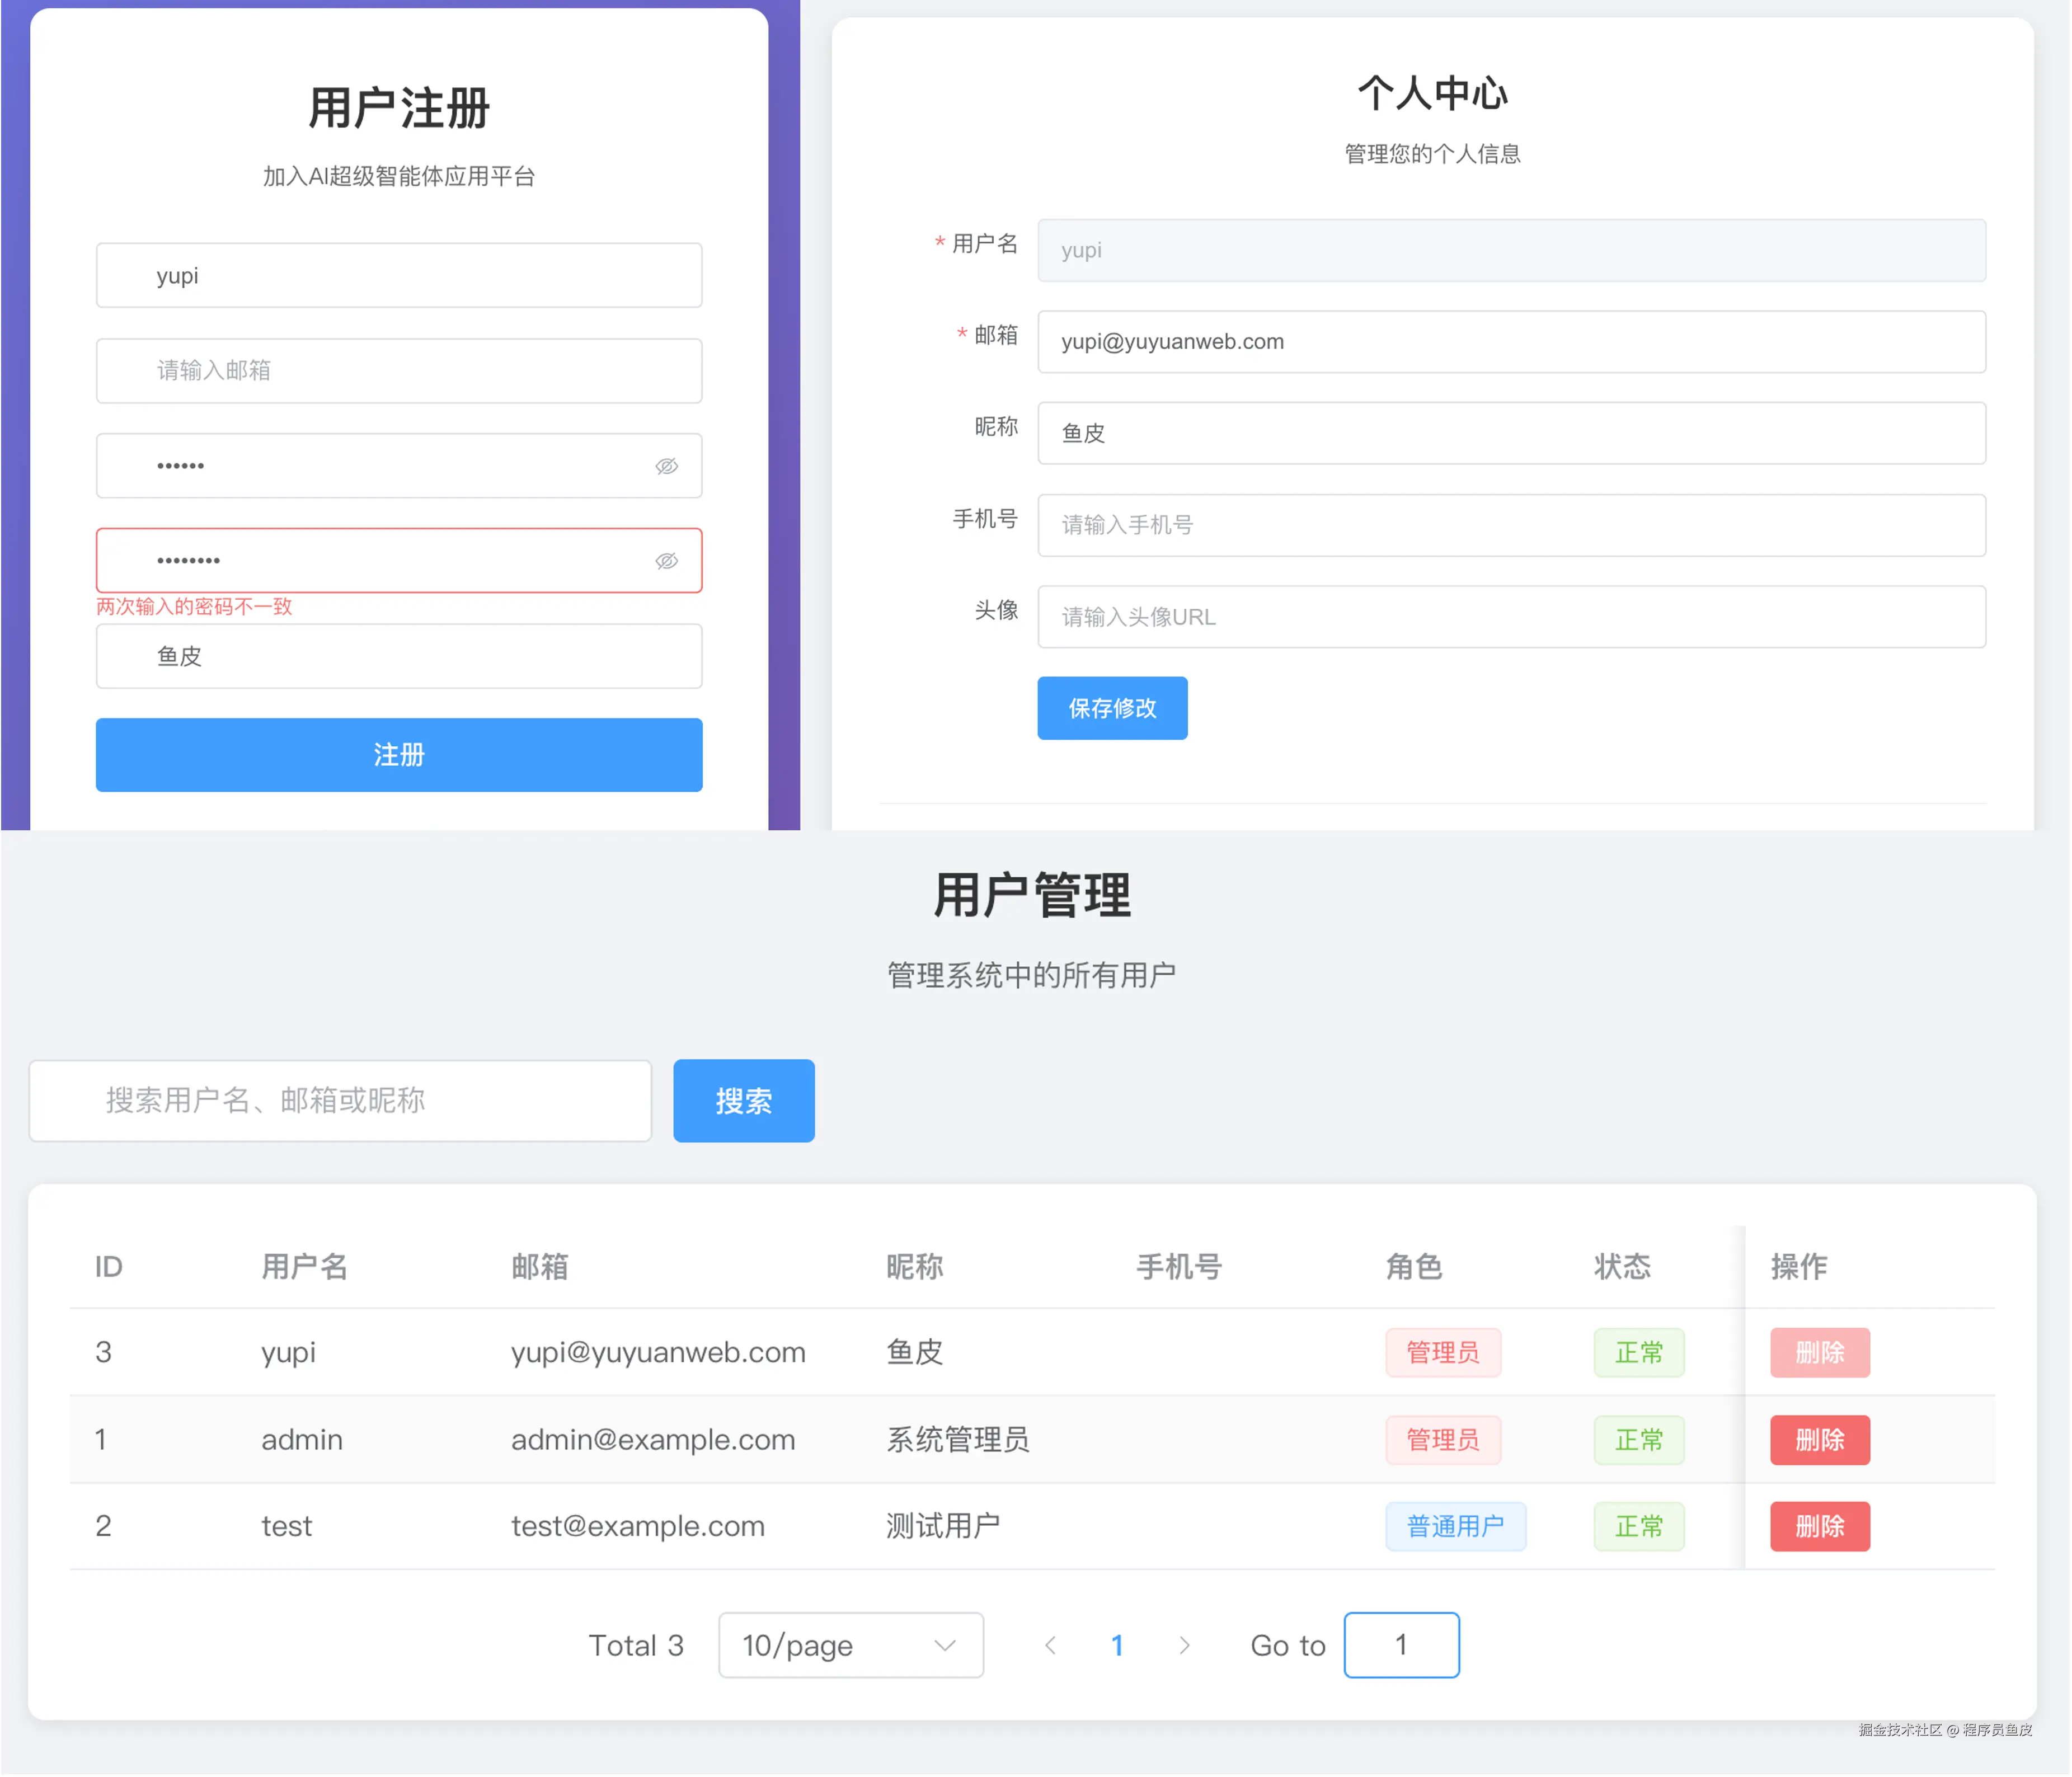Click the 邮箱 column header in table
This screenshot has height=1777, width=2072.
[540, 1267]
